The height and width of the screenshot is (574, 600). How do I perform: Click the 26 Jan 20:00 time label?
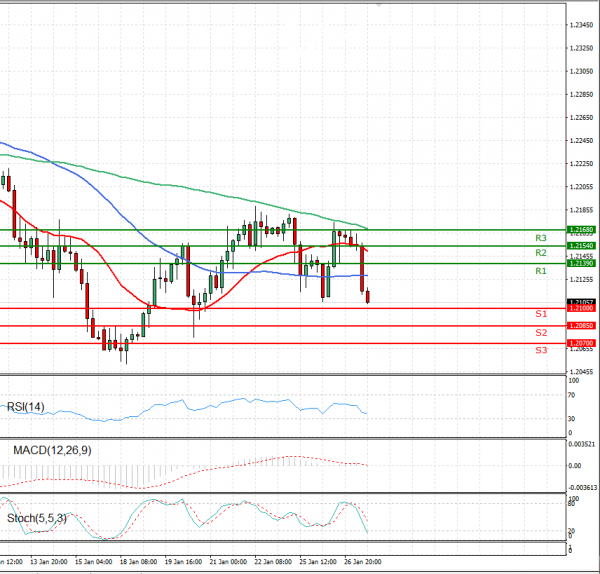[x=363, y=562]
